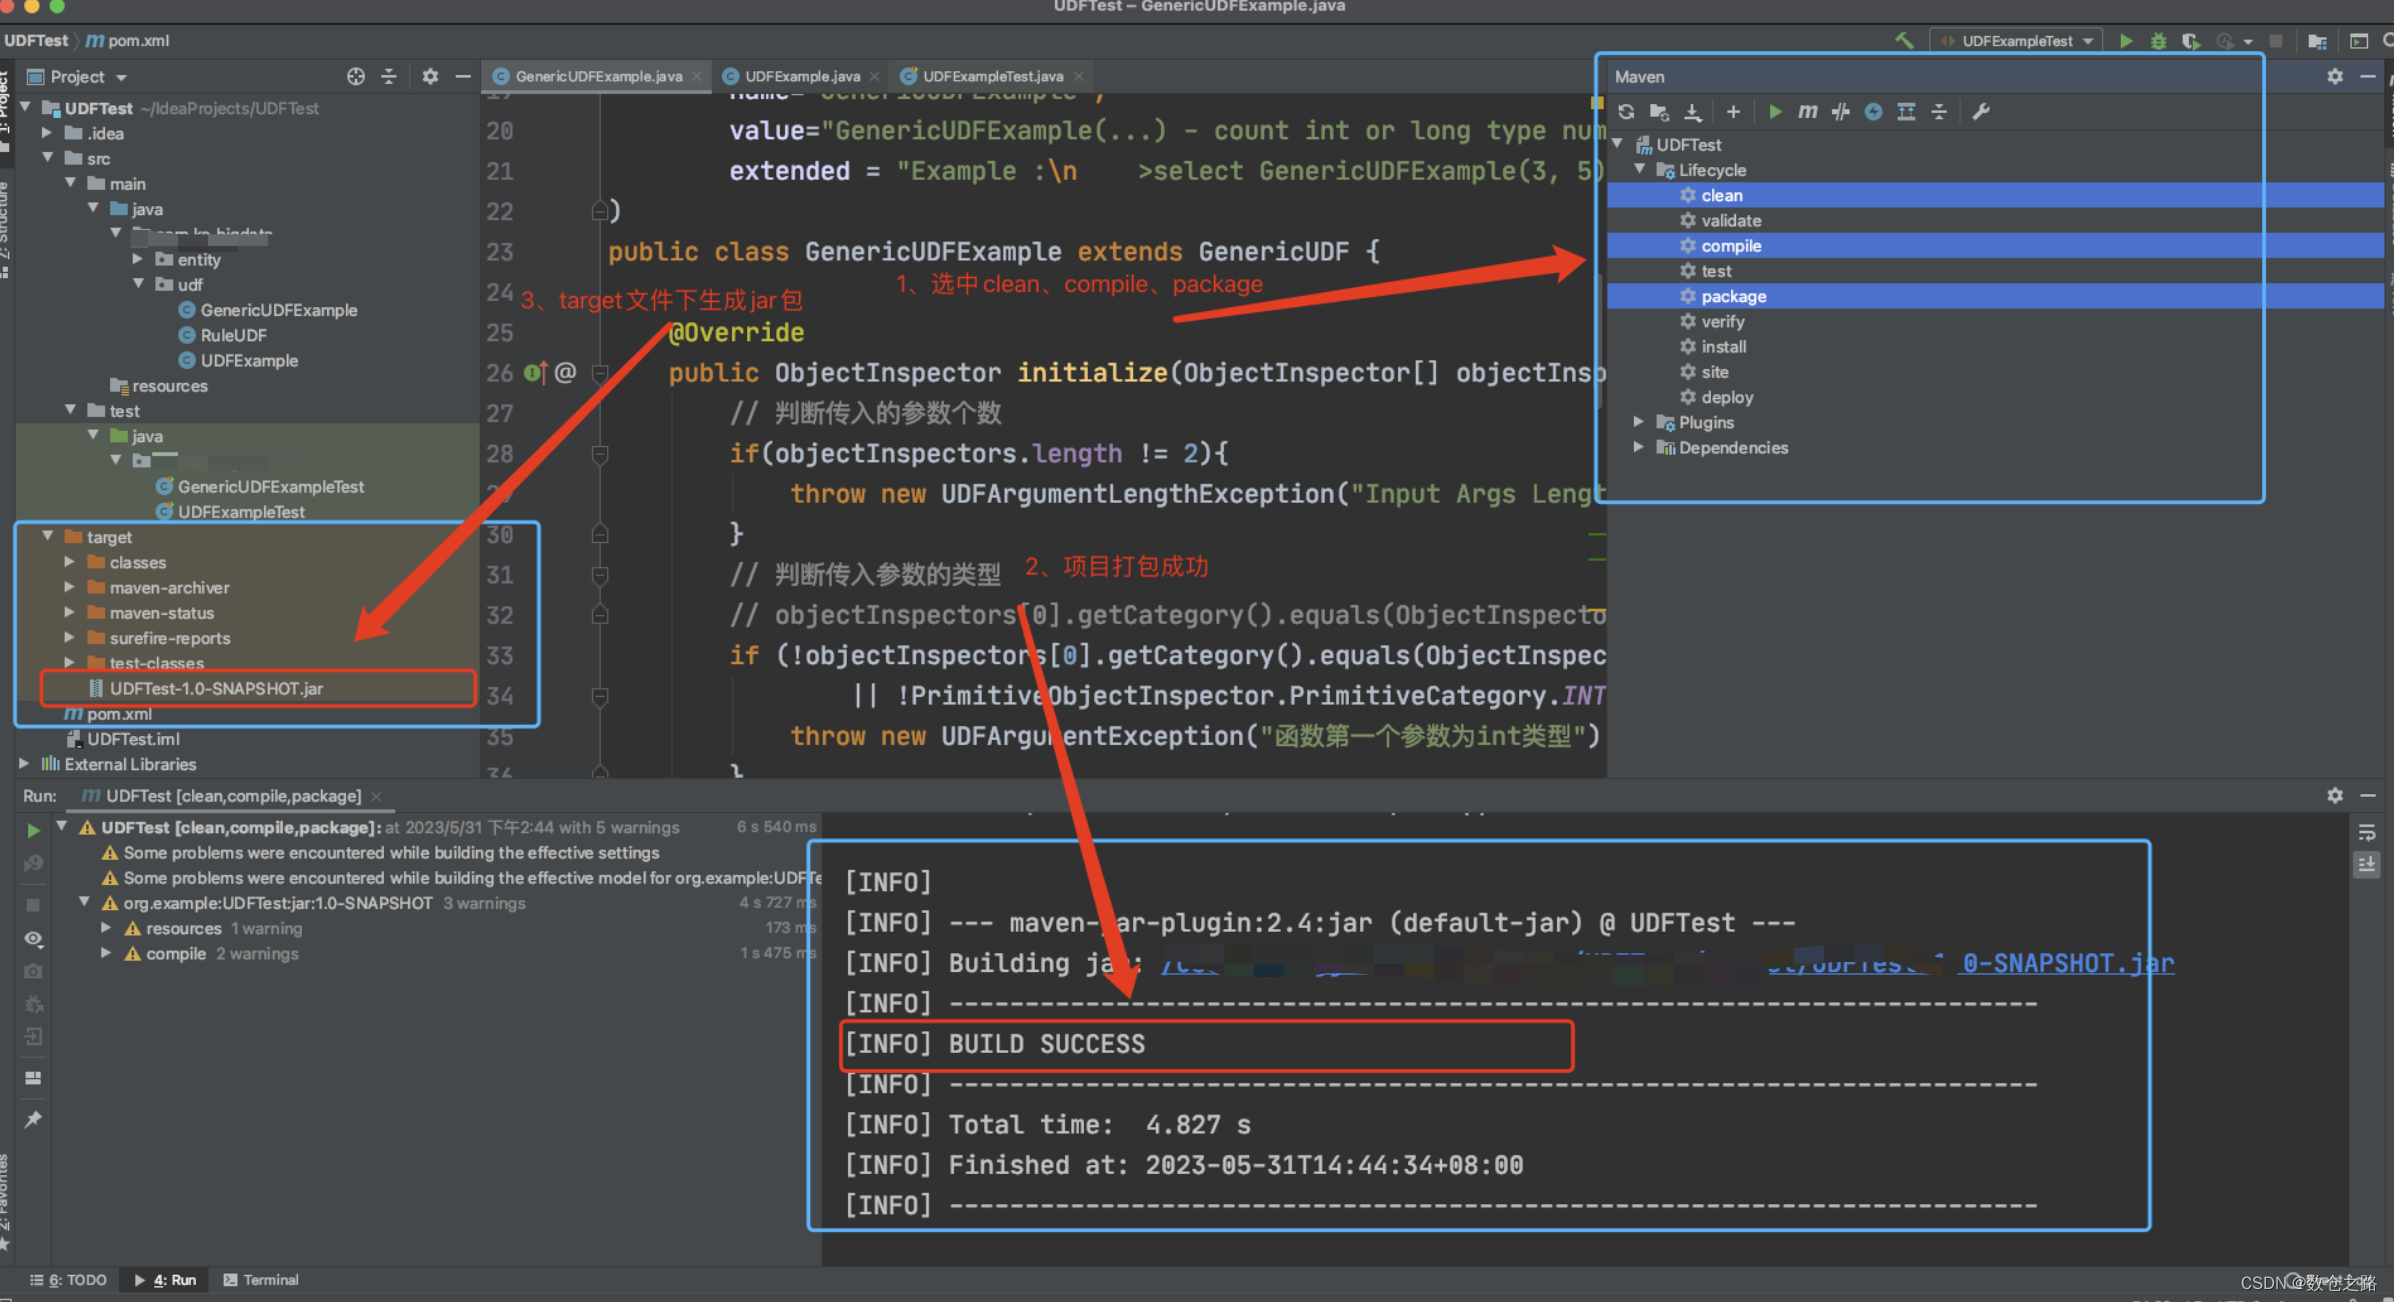Expand the Plugins node in Maven panel
Viewport: 2394px width, 1302px height.
point(1638,422)
